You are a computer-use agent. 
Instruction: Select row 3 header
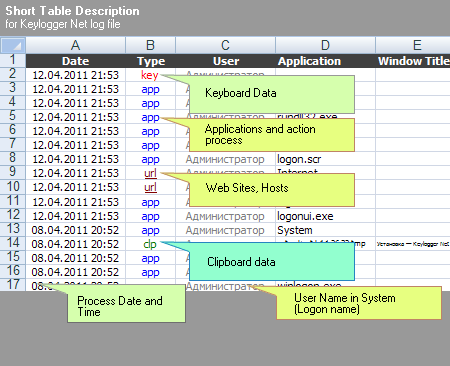pos(13,88)
